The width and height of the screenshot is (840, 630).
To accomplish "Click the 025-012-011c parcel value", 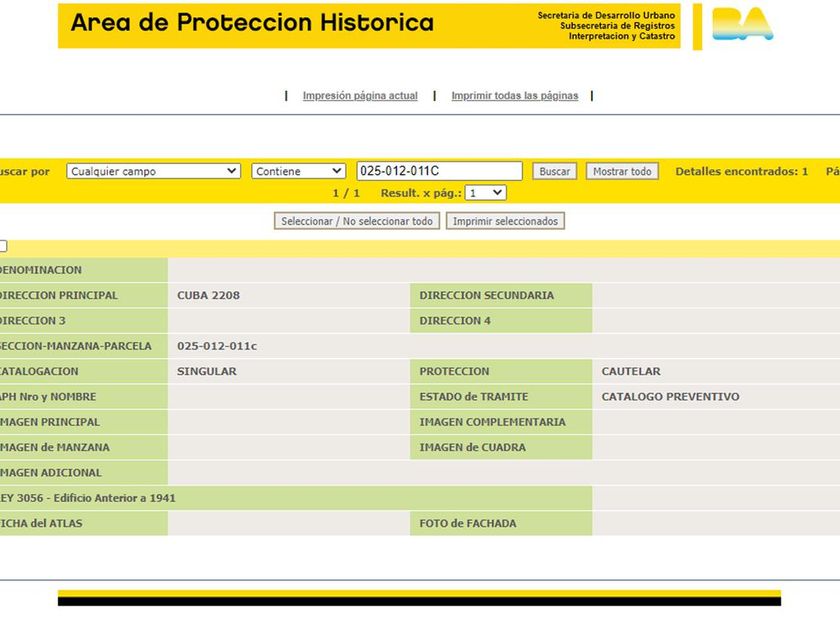I will click(x=217, y=346).
